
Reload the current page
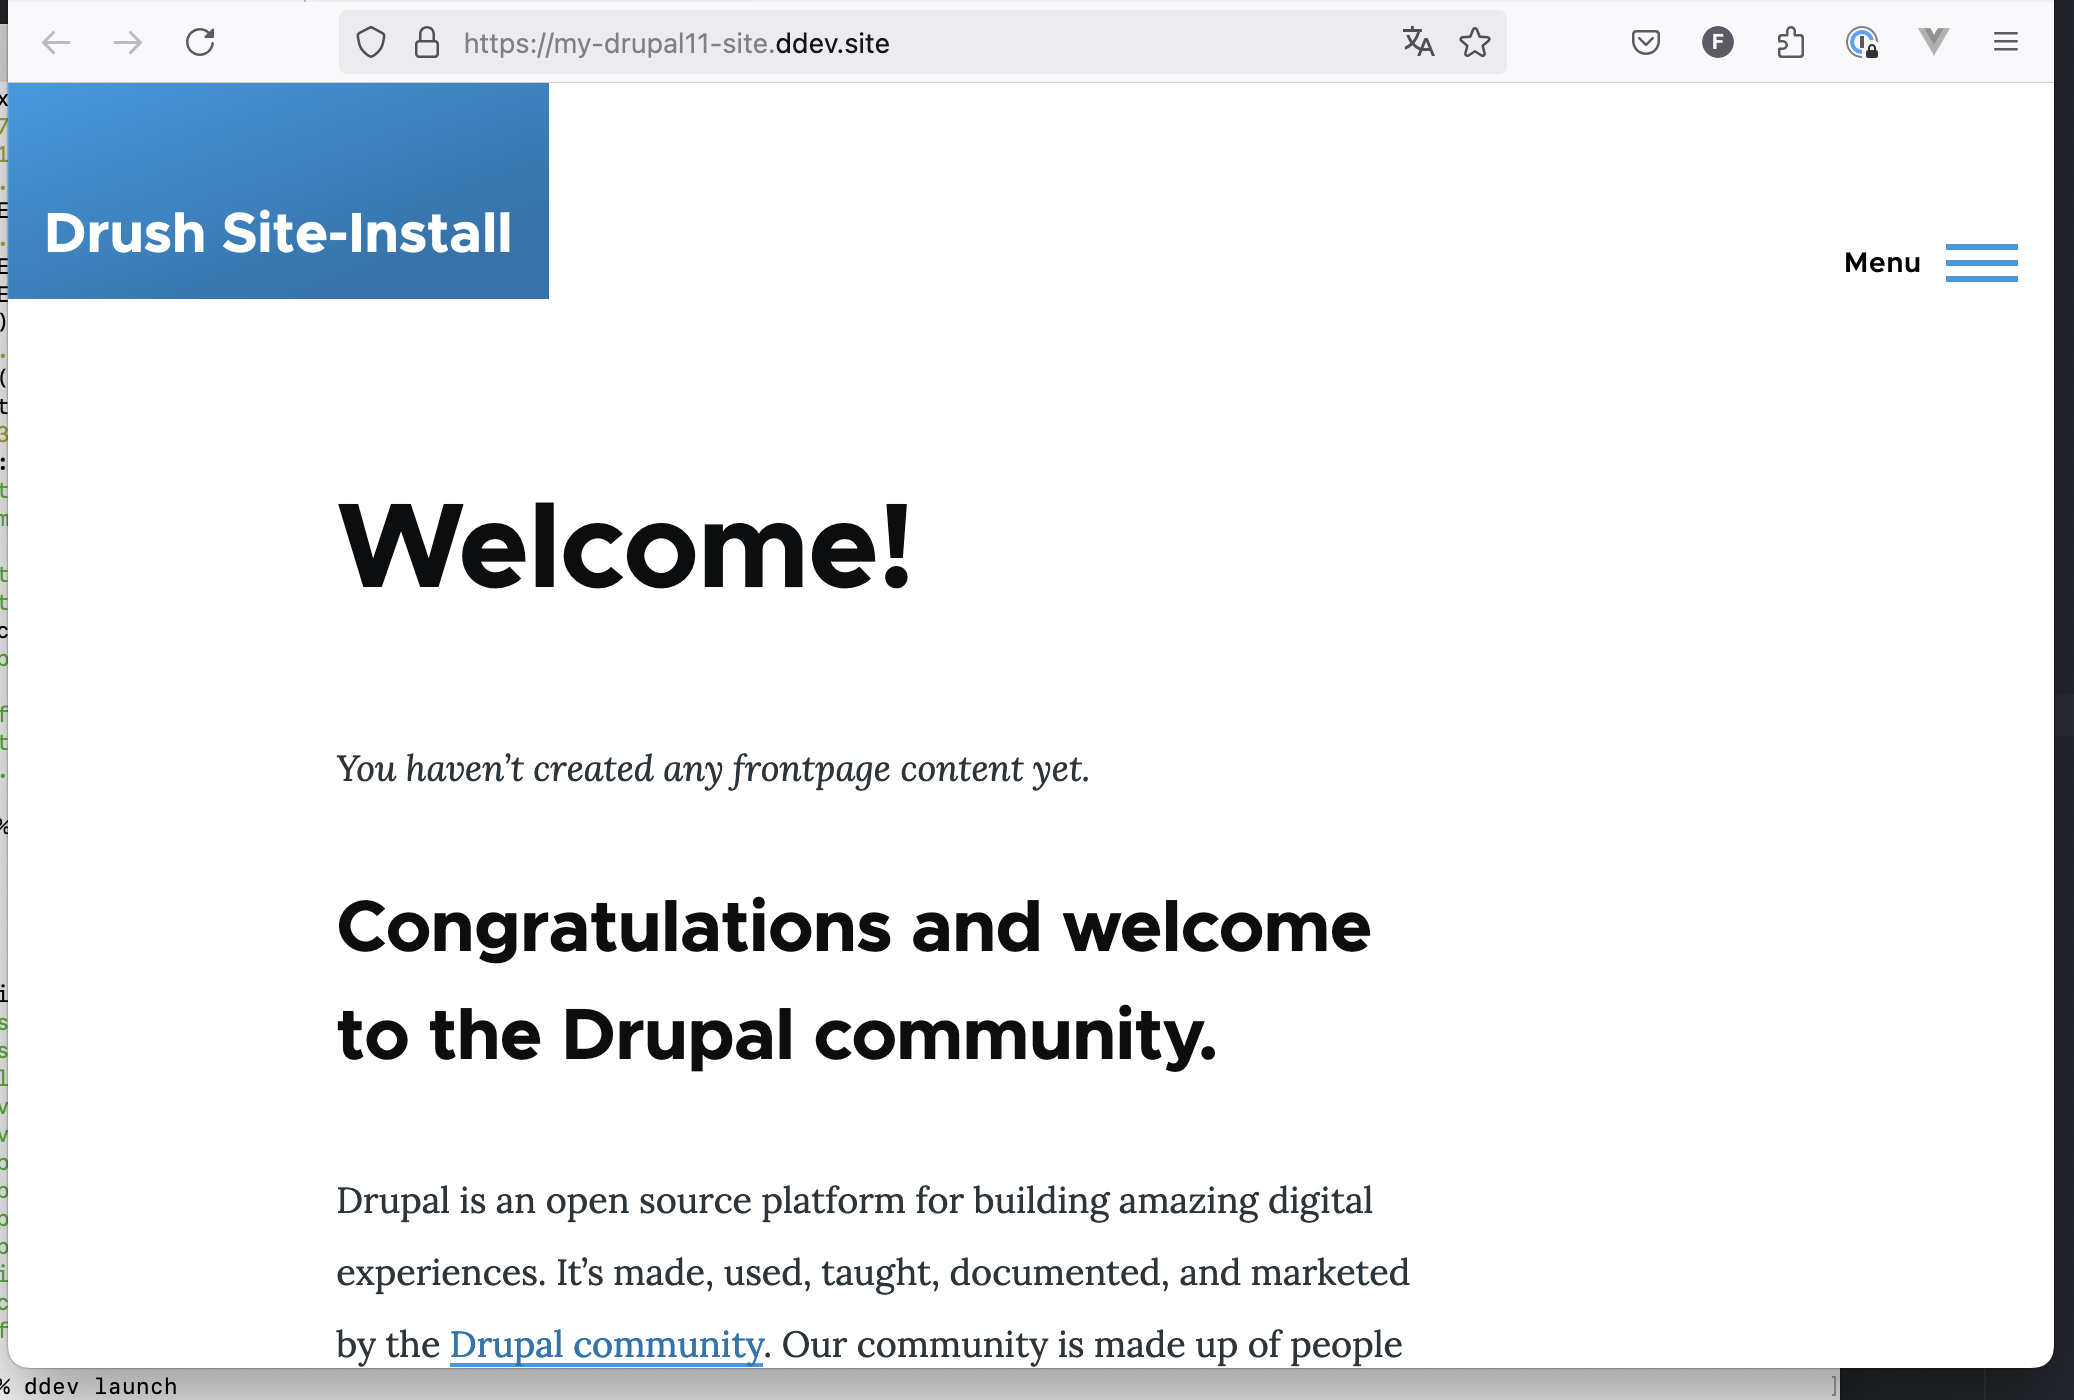coord(200,43)
